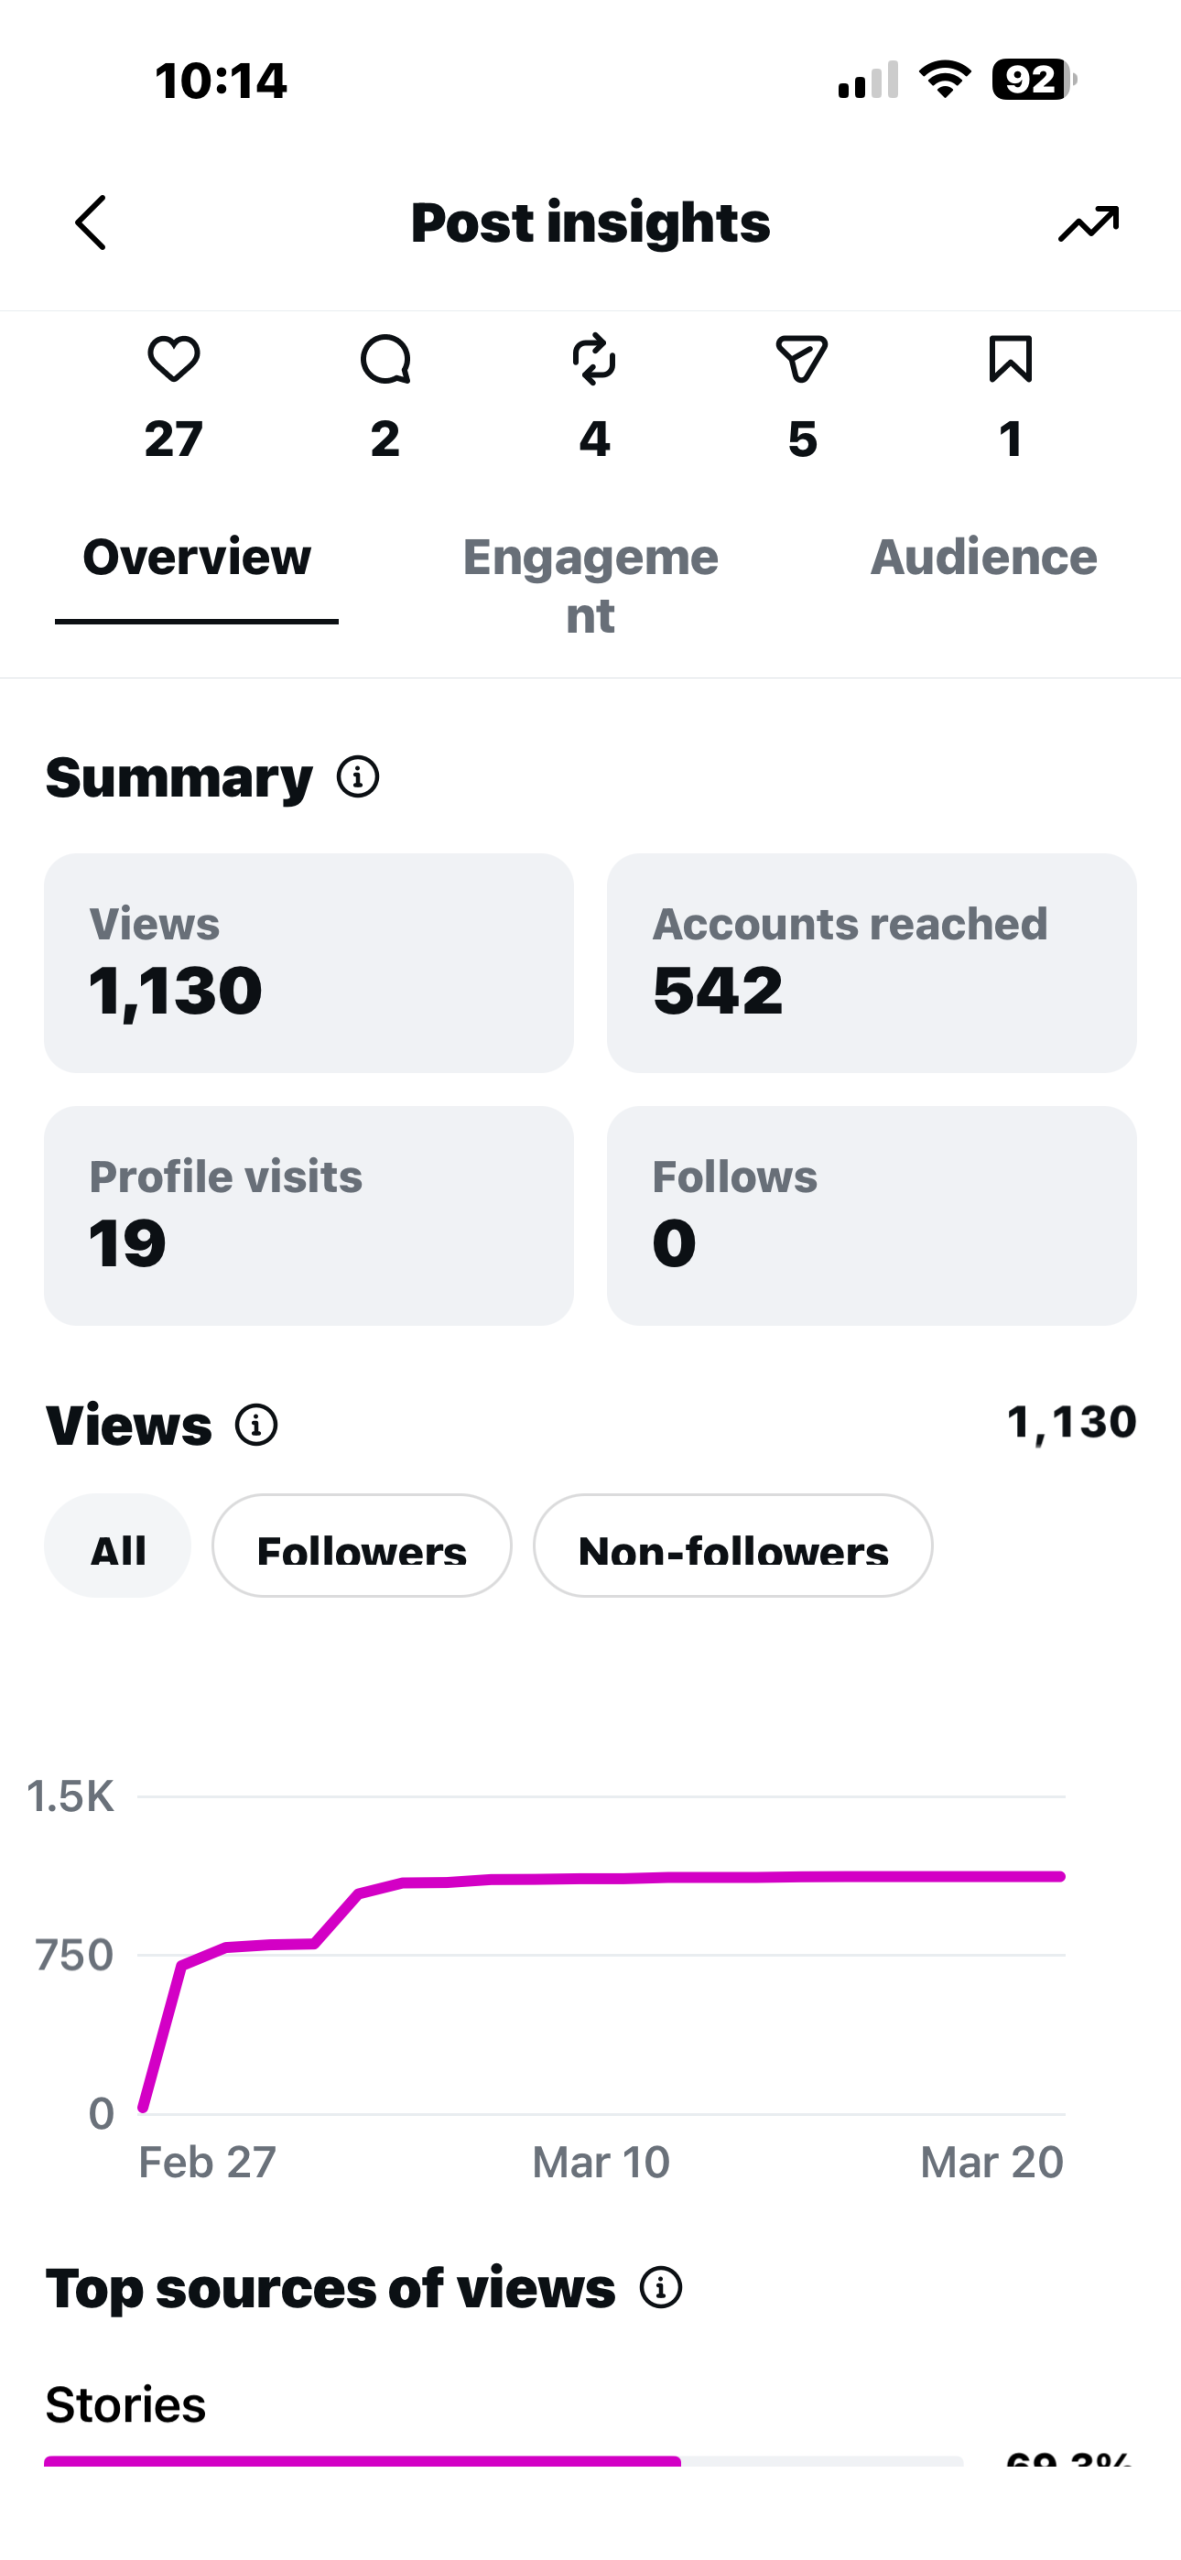This screenshot has height=2560, width=1181.
Task: Open the Audience tab
Action: 983,557
